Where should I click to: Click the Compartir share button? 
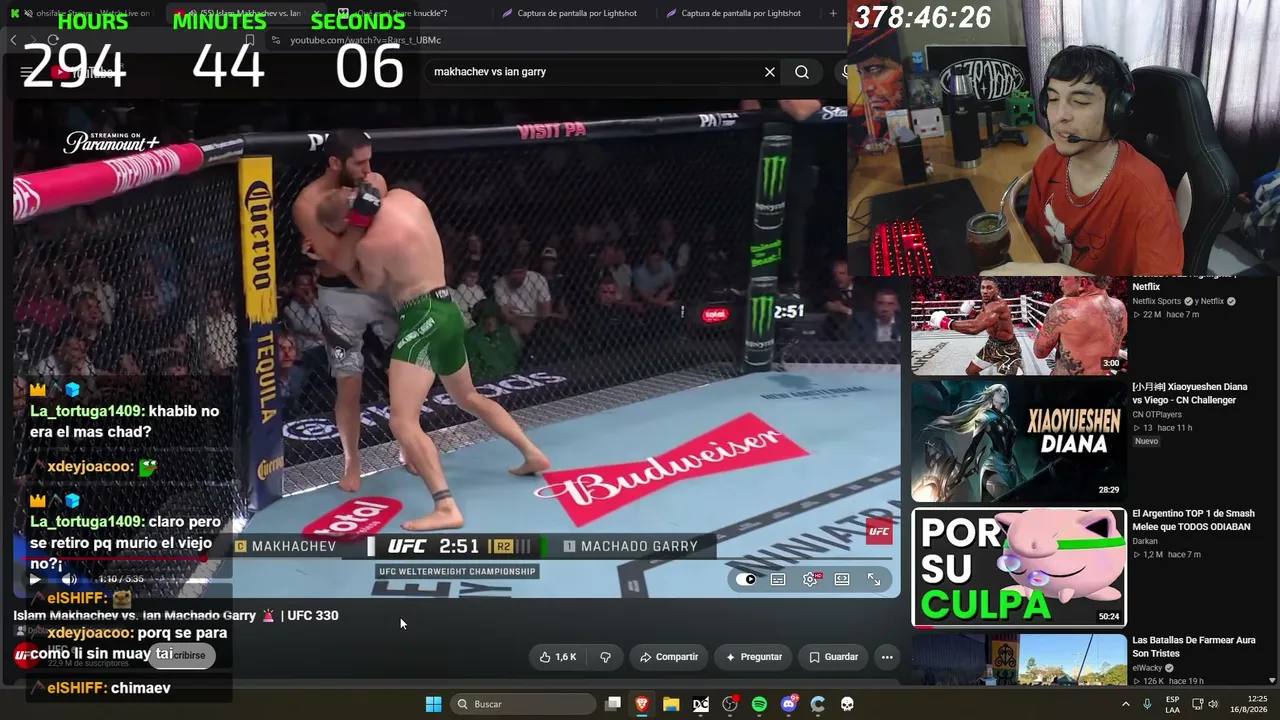click(x=669, y=657)
